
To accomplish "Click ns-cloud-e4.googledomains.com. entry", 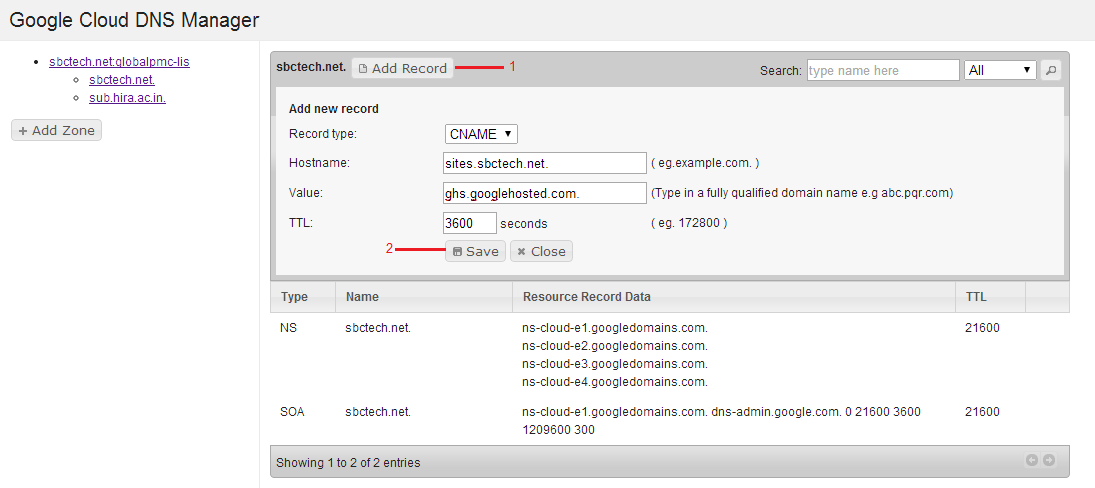I will 615,382.
